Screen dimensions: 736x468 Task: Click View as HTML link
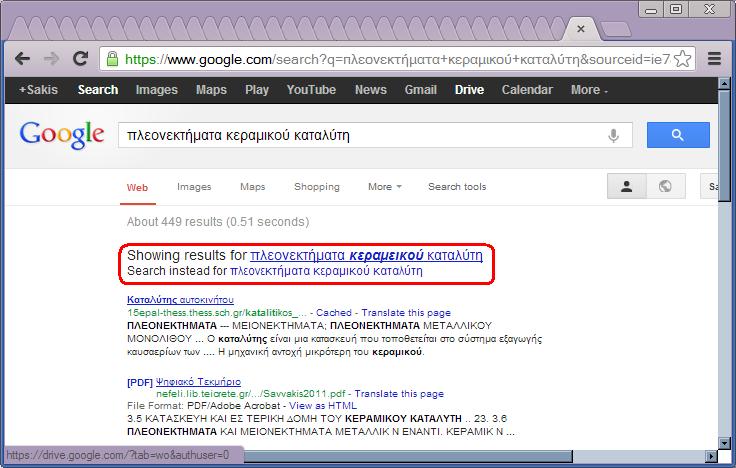point(323,406)
